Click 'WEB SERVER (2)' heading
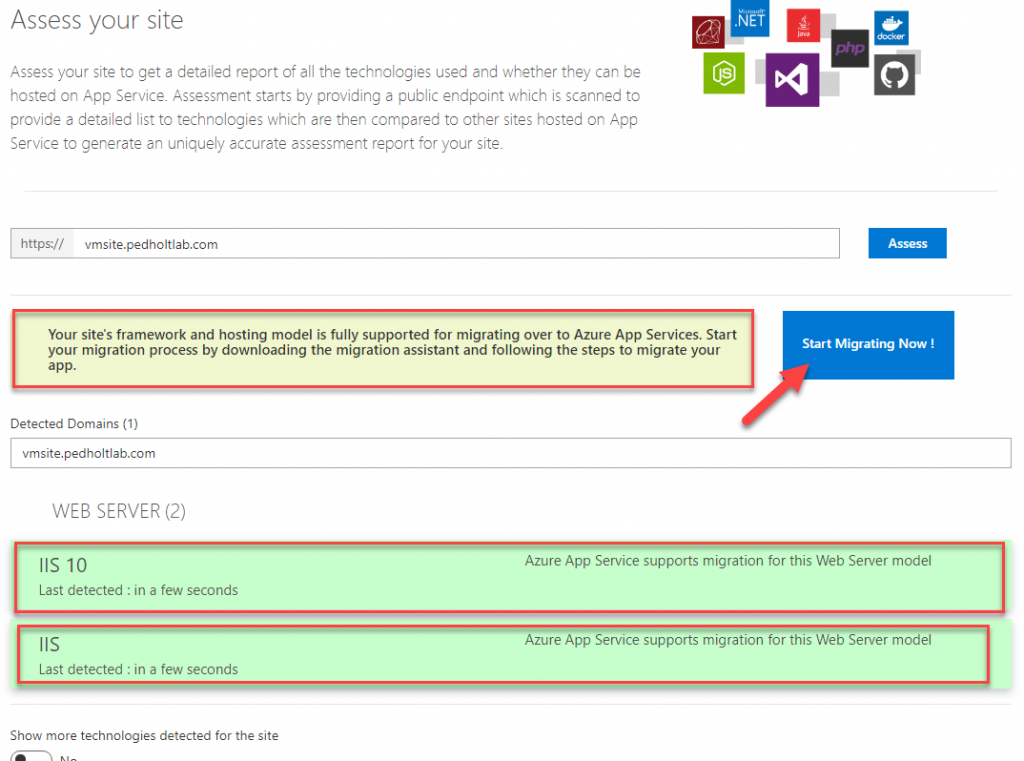 119,511
